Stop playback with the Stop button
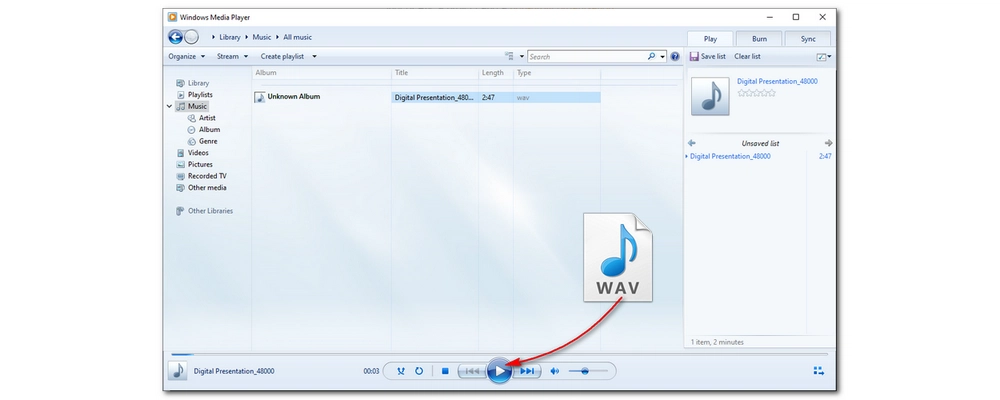The height and width of the screenshot is (400, 1000). click(x=445, y=371)
